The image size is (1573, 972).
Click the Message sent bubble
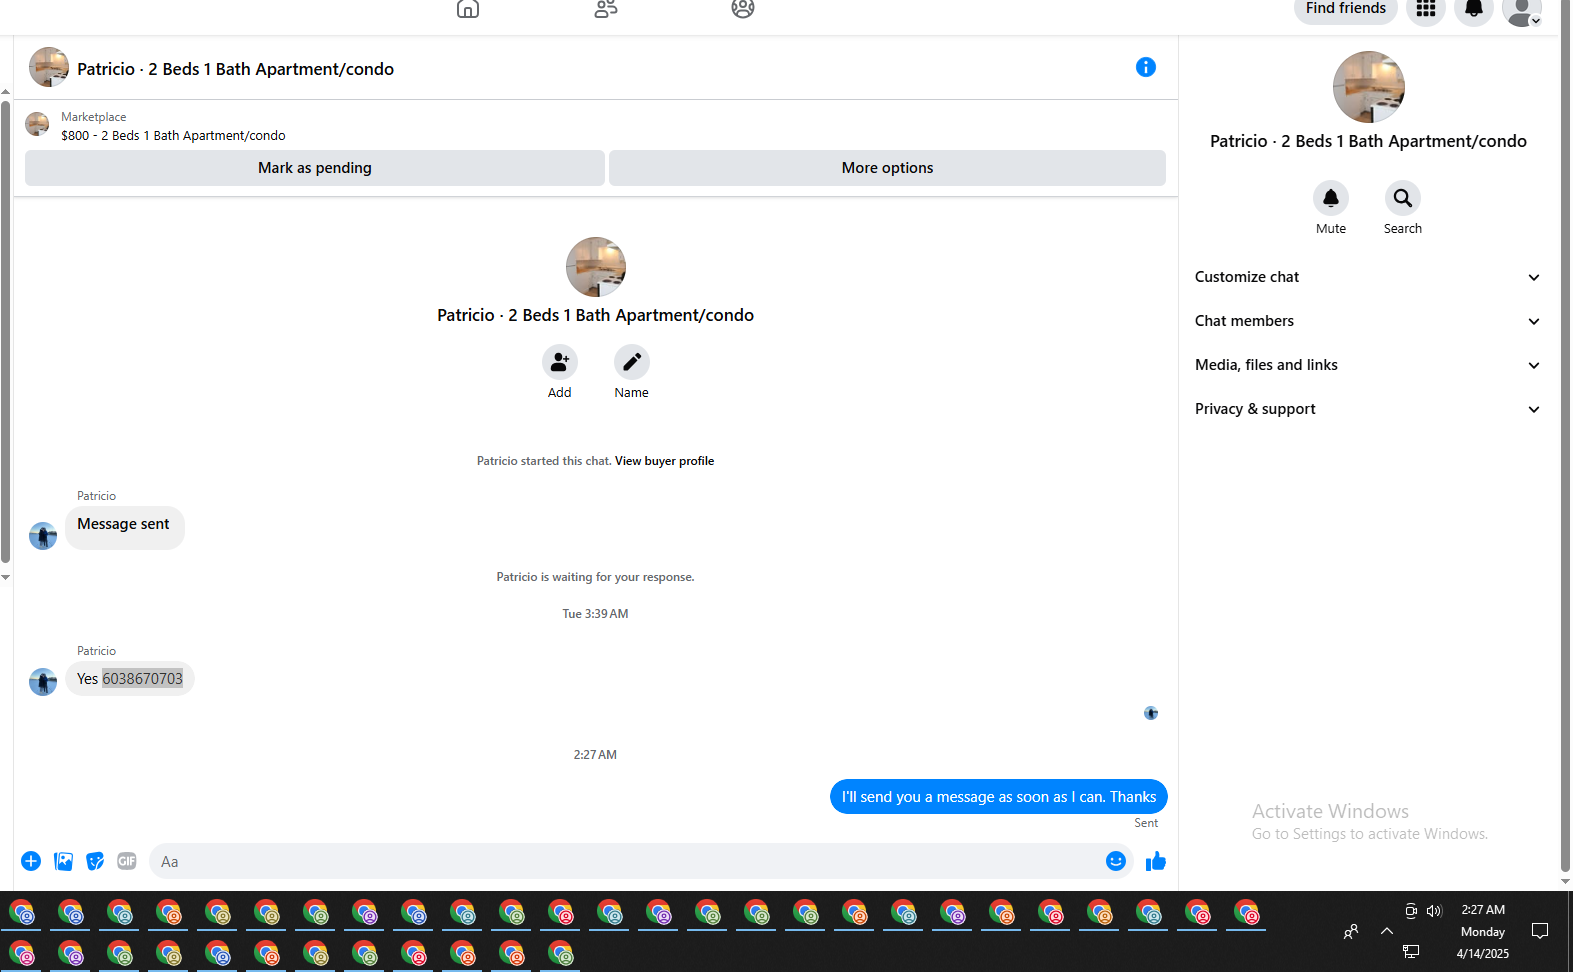[125, 527]
